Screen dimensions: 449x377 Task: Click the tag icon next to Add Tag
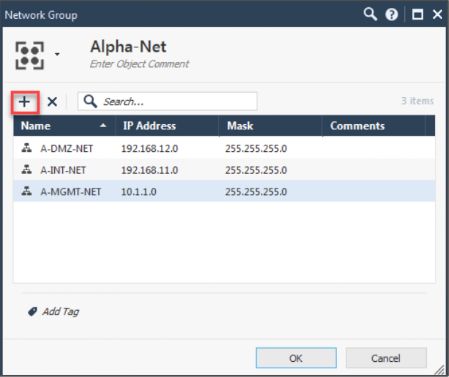click(x=32, y=312)
